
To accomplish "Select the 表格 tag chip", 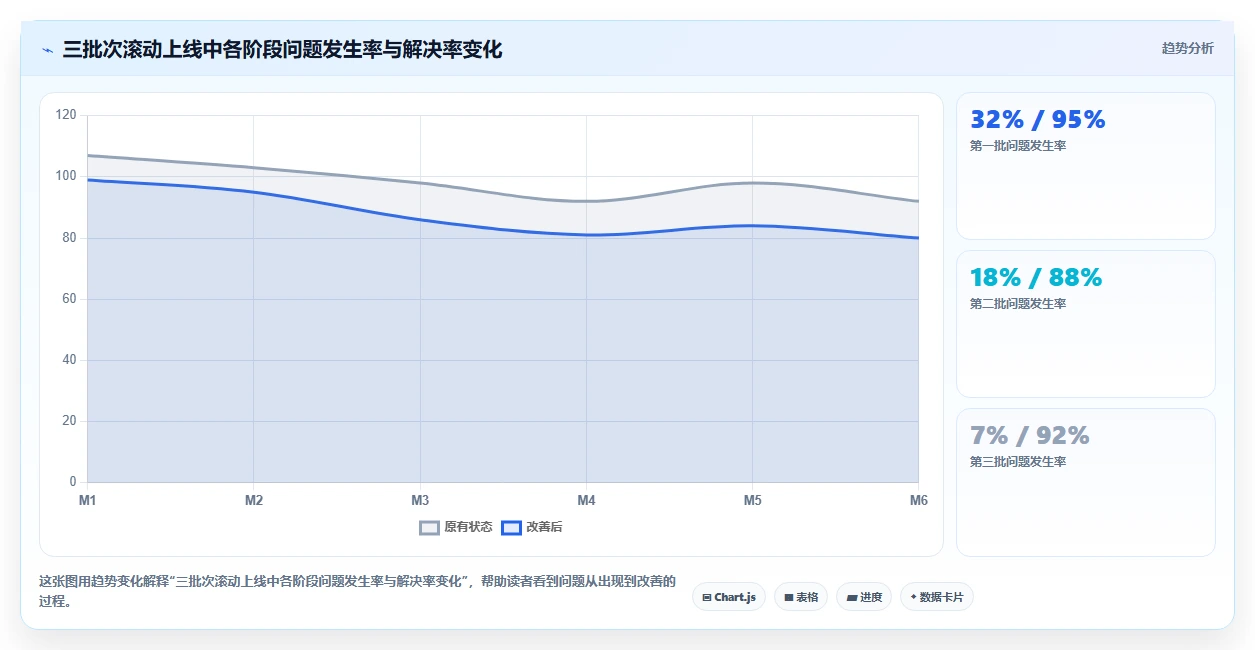I will [x=801, y=597].
